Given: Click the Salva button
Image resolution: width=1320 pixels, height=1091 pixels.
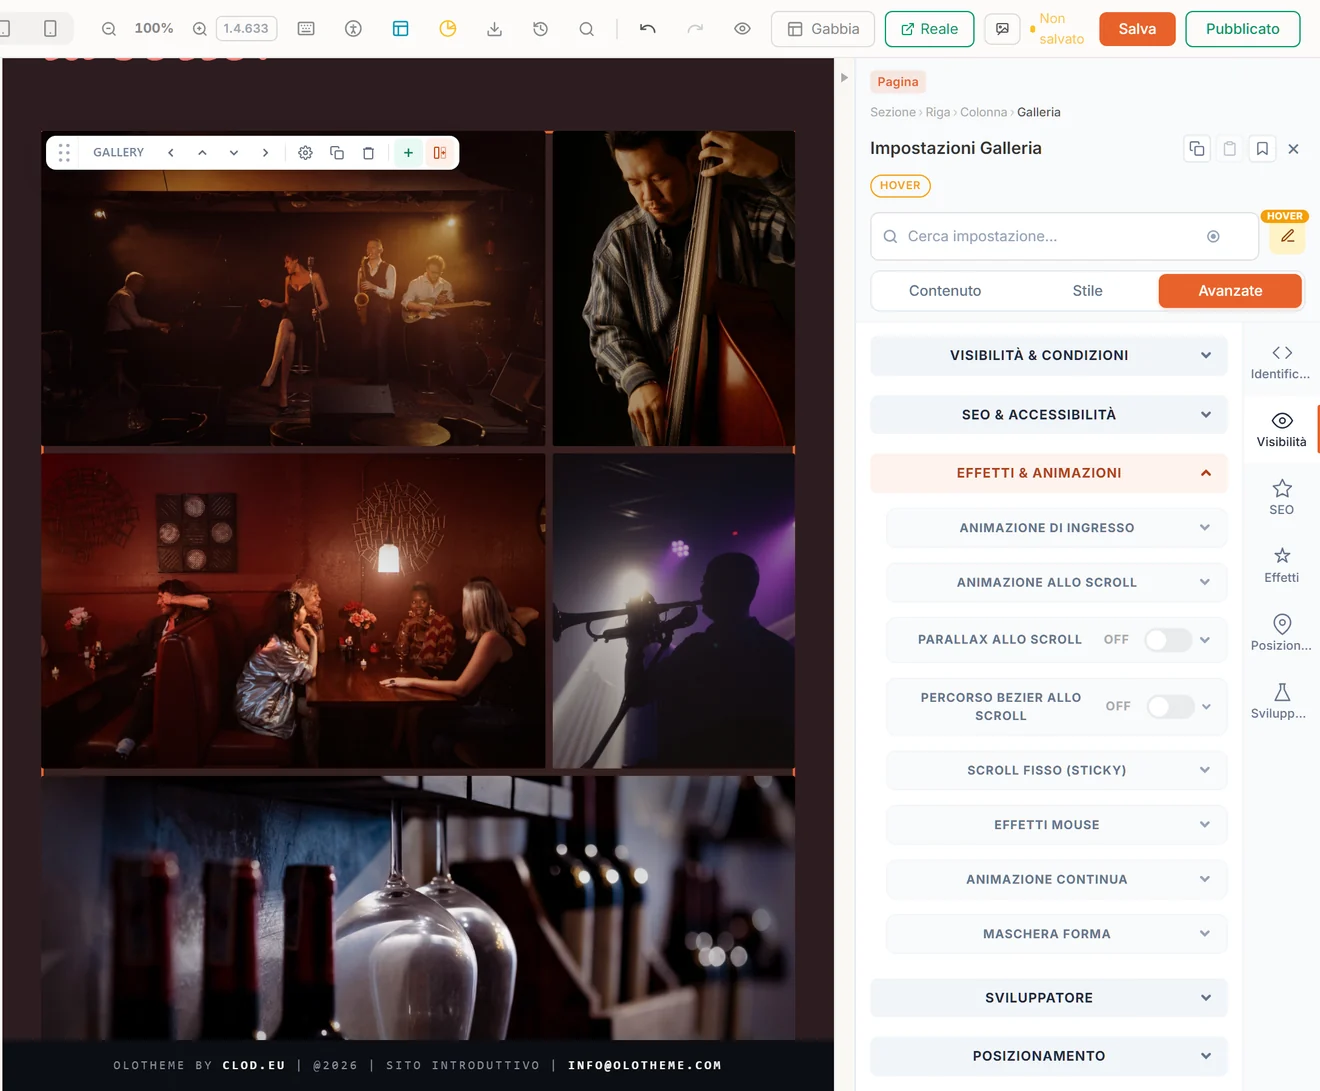Looking at the screenshot, I should coord(1137,29).
